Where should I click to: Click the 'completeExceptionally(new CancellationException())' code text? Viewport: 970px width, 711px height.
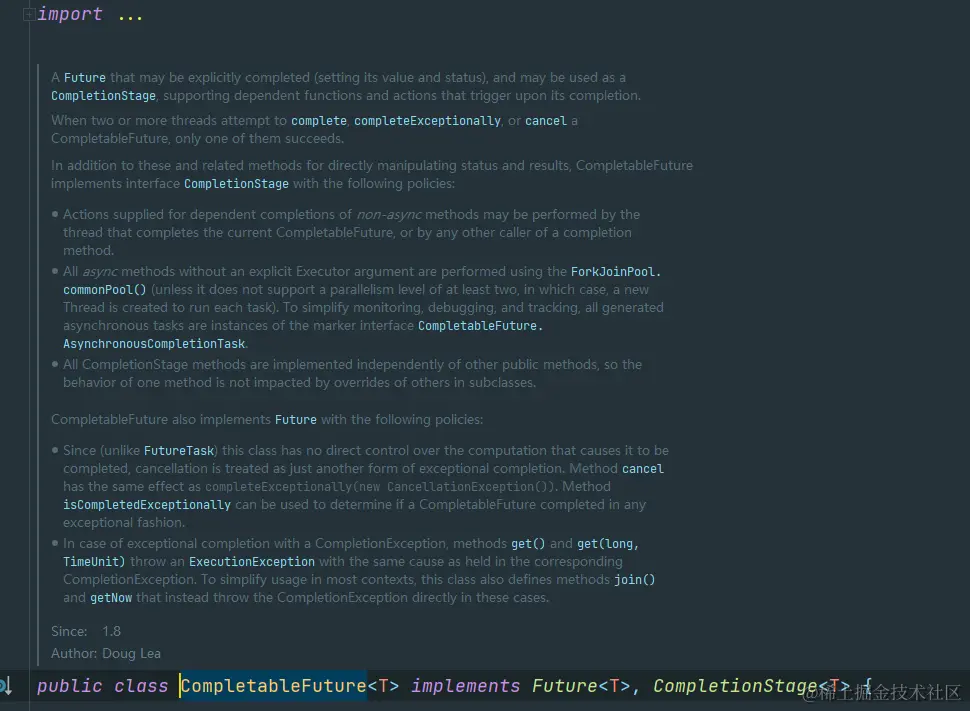coord(380,486)
